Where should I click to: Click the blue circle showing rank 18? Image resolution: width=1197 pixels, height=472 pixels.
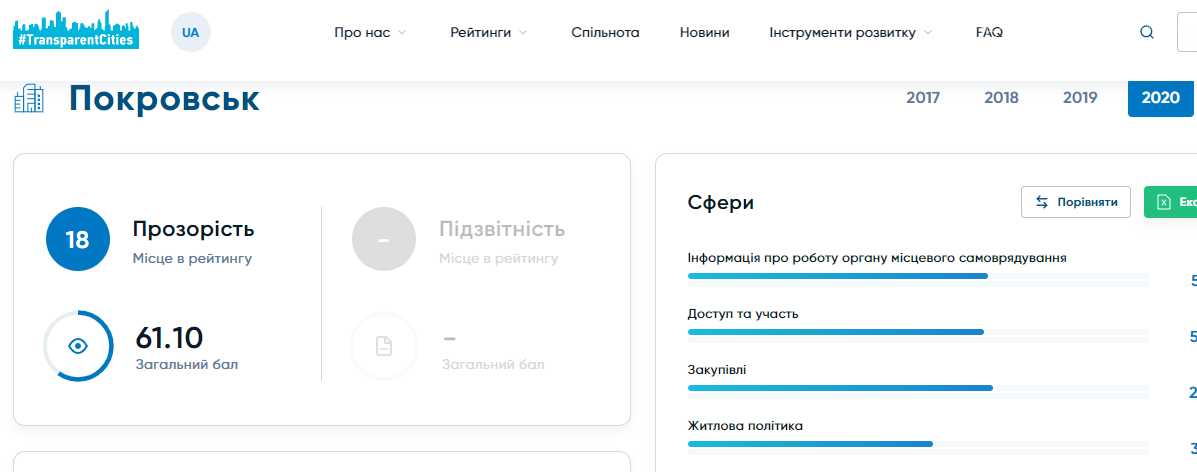point(78,239)
